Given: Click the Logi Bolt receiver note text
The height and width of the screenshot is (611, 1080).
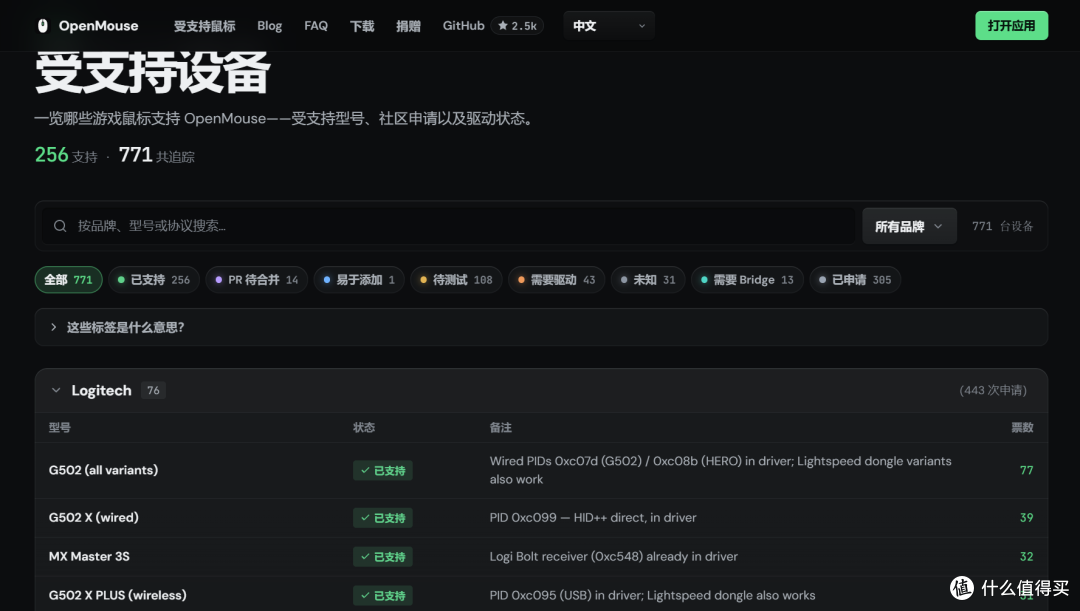Looking at the screenshot, I should (x=614, y=557).
